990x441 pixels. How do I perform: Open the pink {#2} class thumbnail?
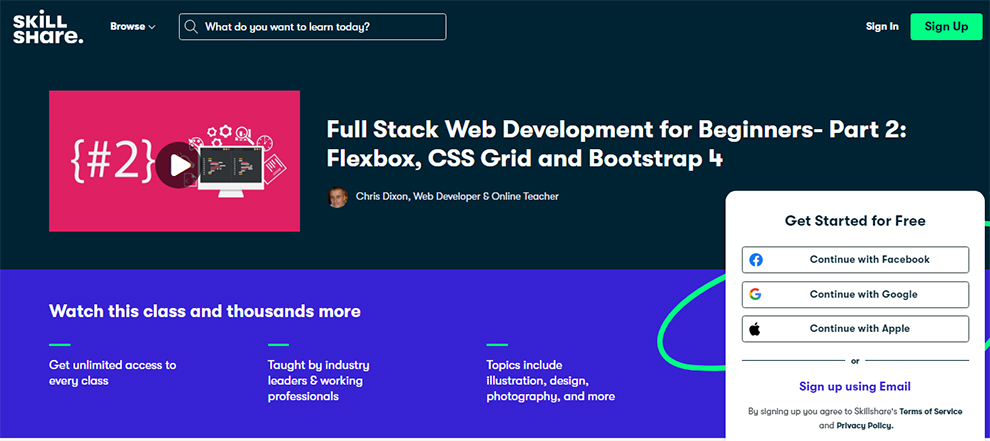174,161
